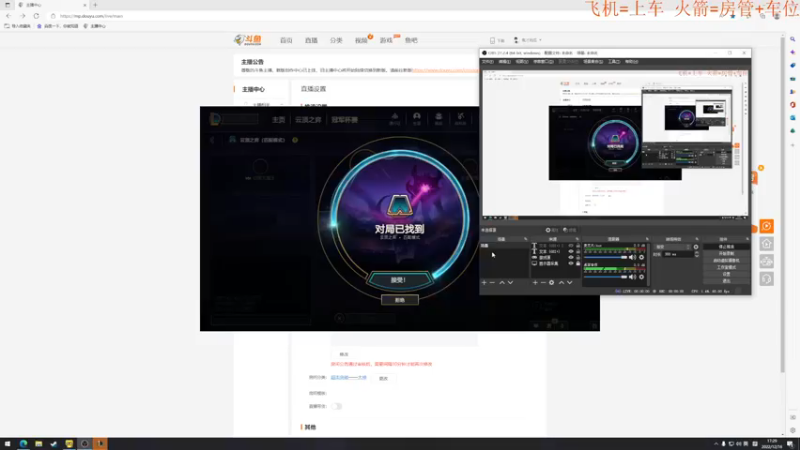The image size is (800, 450).
Task: Pop out the Scenes dock panel
Action: (x=526, y=239)
